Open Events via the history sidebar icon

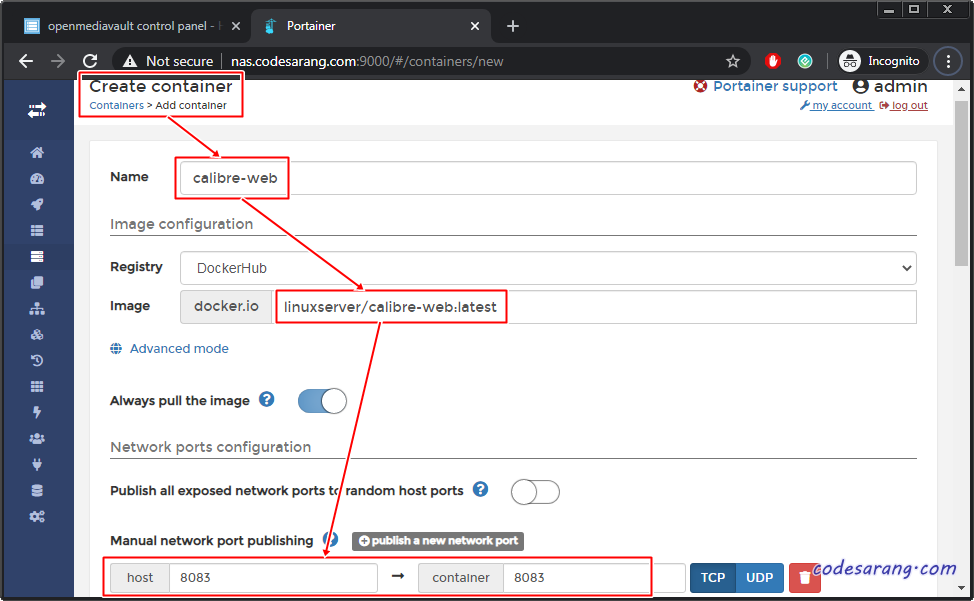point(37,360)
